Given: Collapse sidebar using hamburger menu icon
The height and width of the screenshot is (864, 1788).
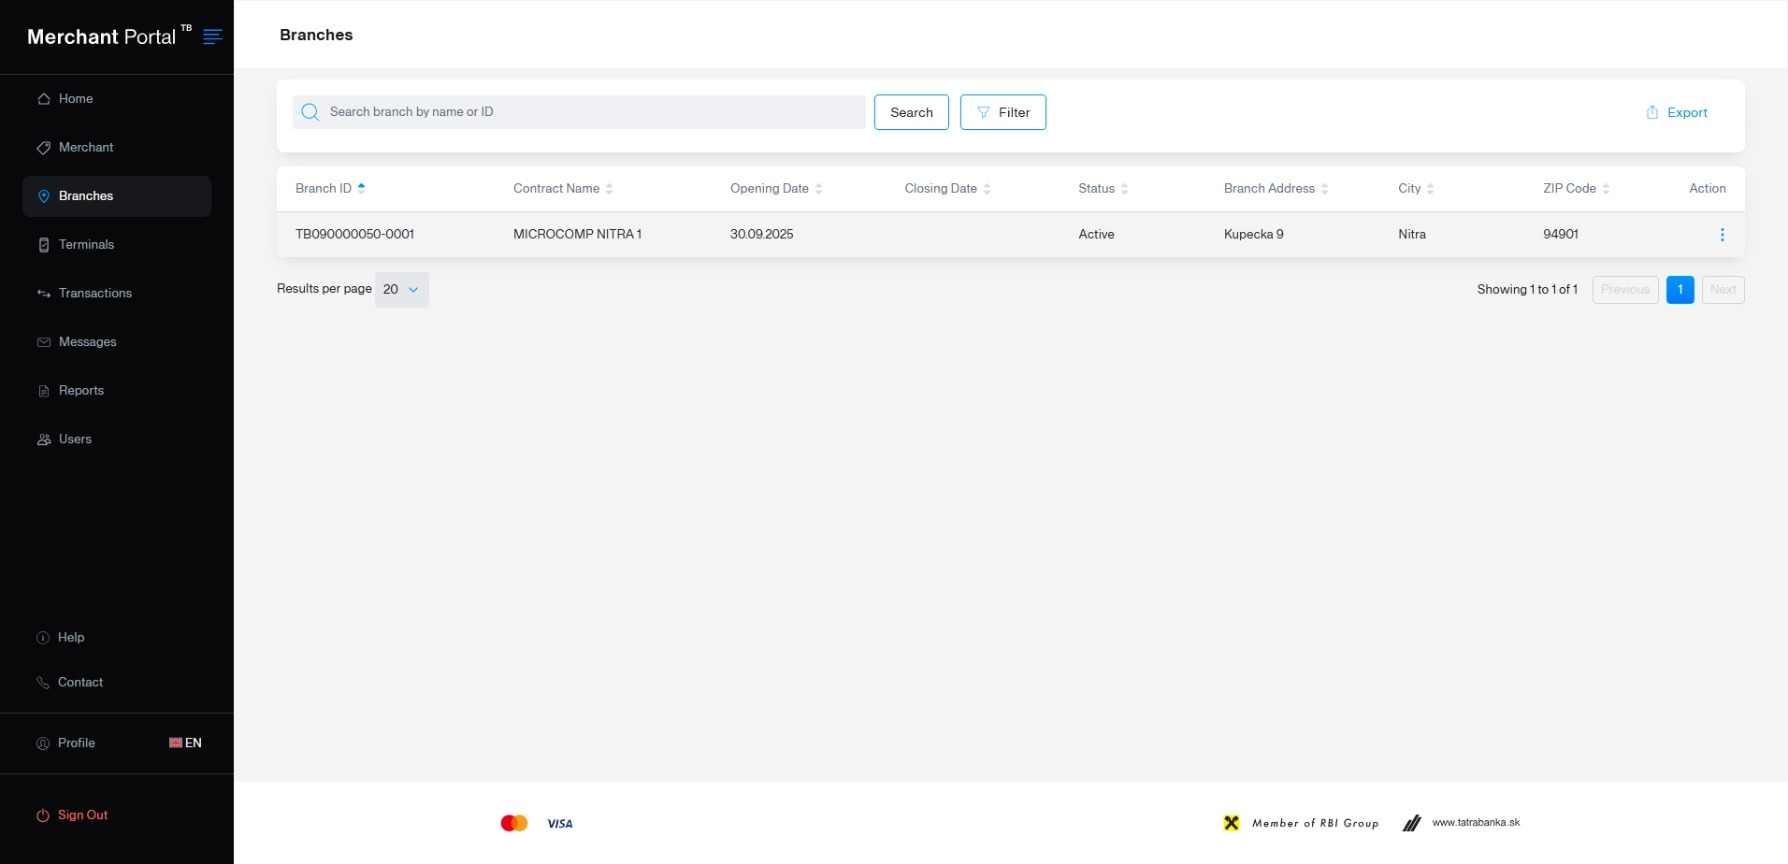Looking at the screenshot, I should (x=212, y=37).
